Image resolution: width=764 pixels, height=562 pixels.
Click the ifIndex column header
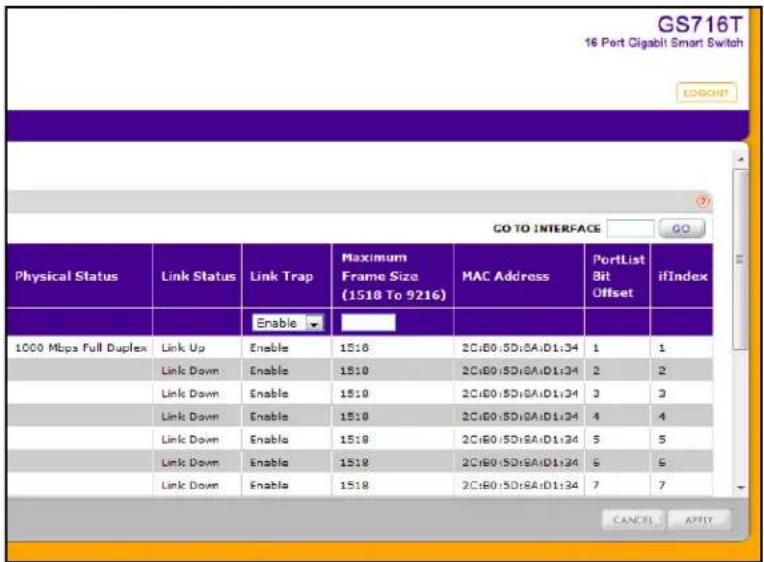click(683, 276)
